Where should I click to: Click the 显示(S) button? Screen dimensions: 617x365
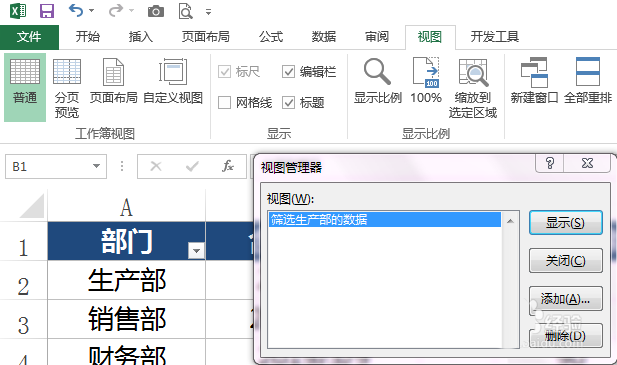pyautogui.click(x=565, y=223)
